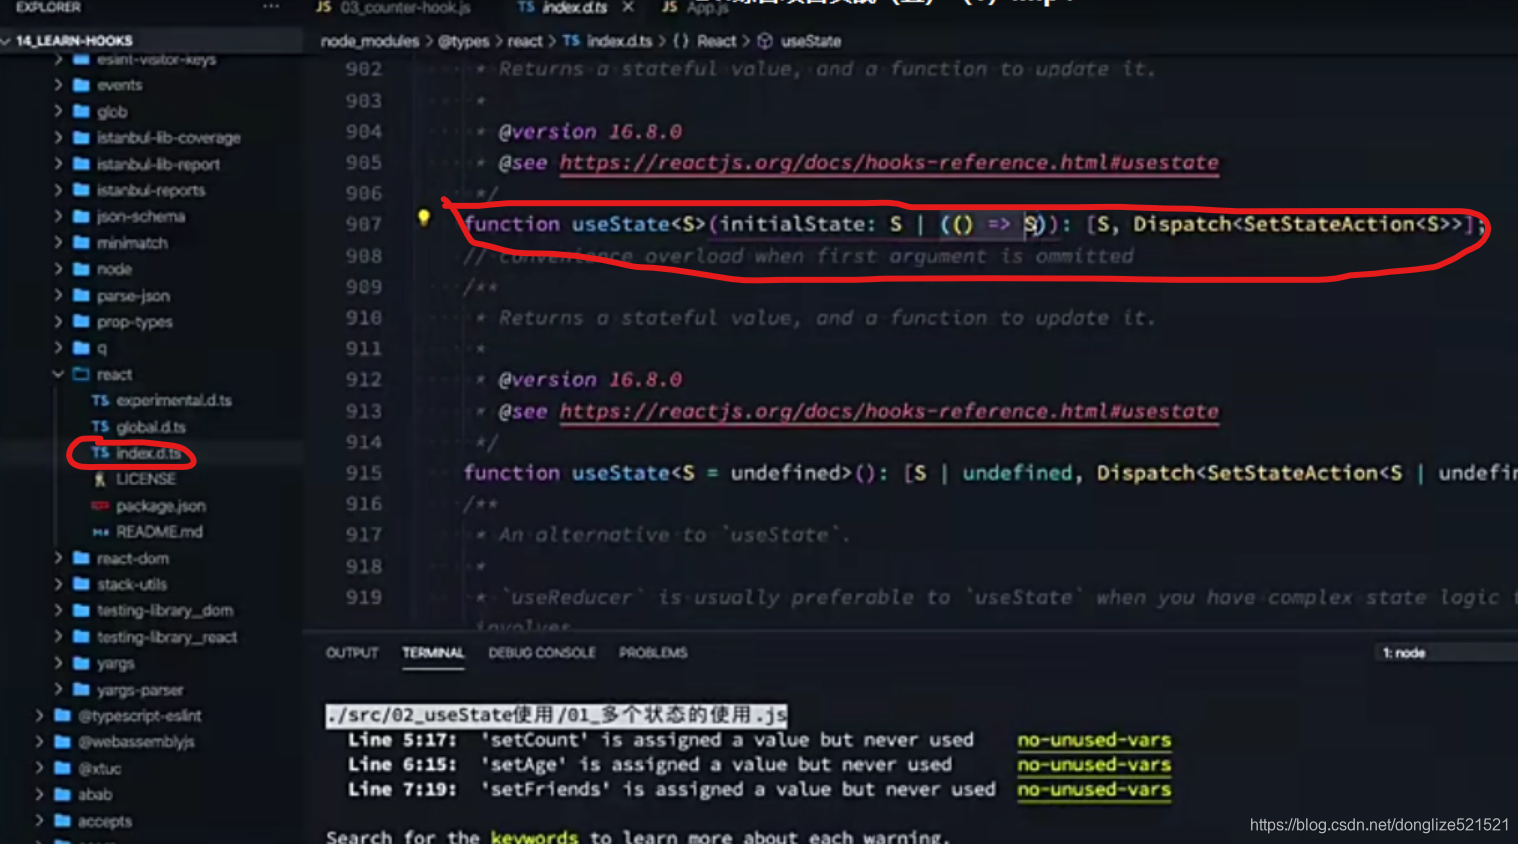Click the q folder icon
This screenshot has width=1518, height=844.
81,348
